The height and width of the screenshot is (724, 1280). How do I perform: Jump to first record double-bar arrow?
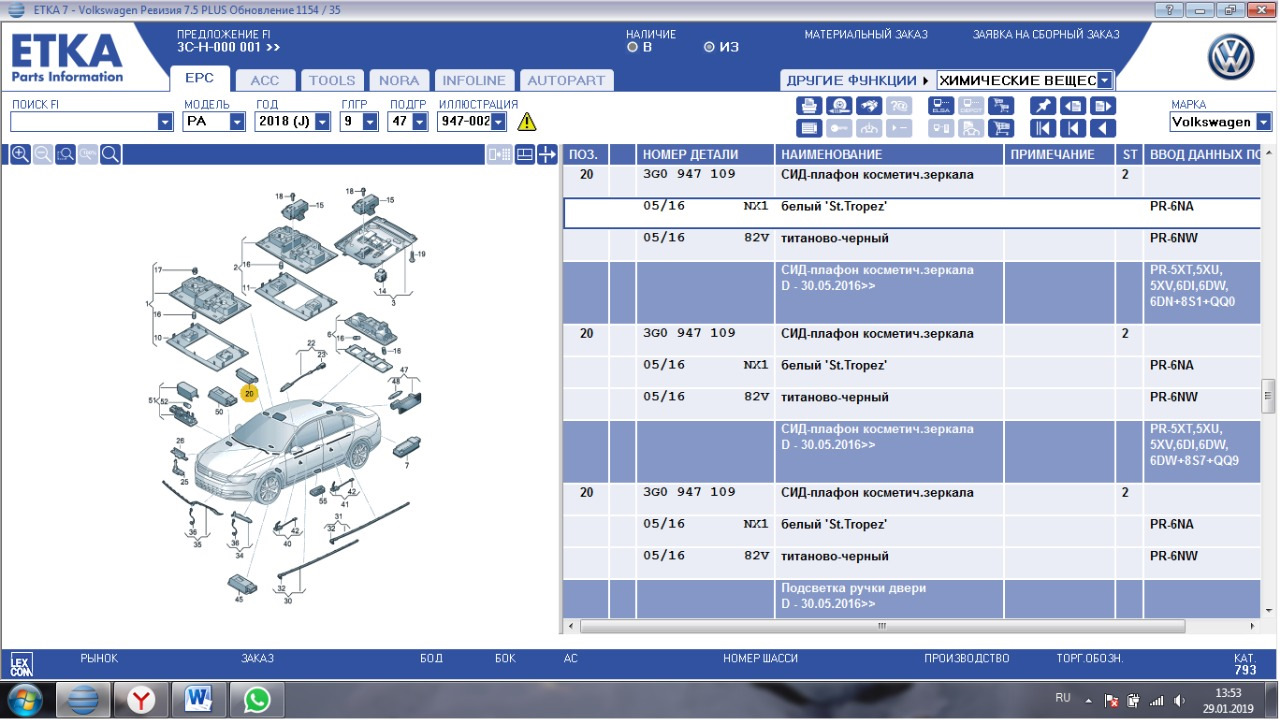tap(1043, 128)
